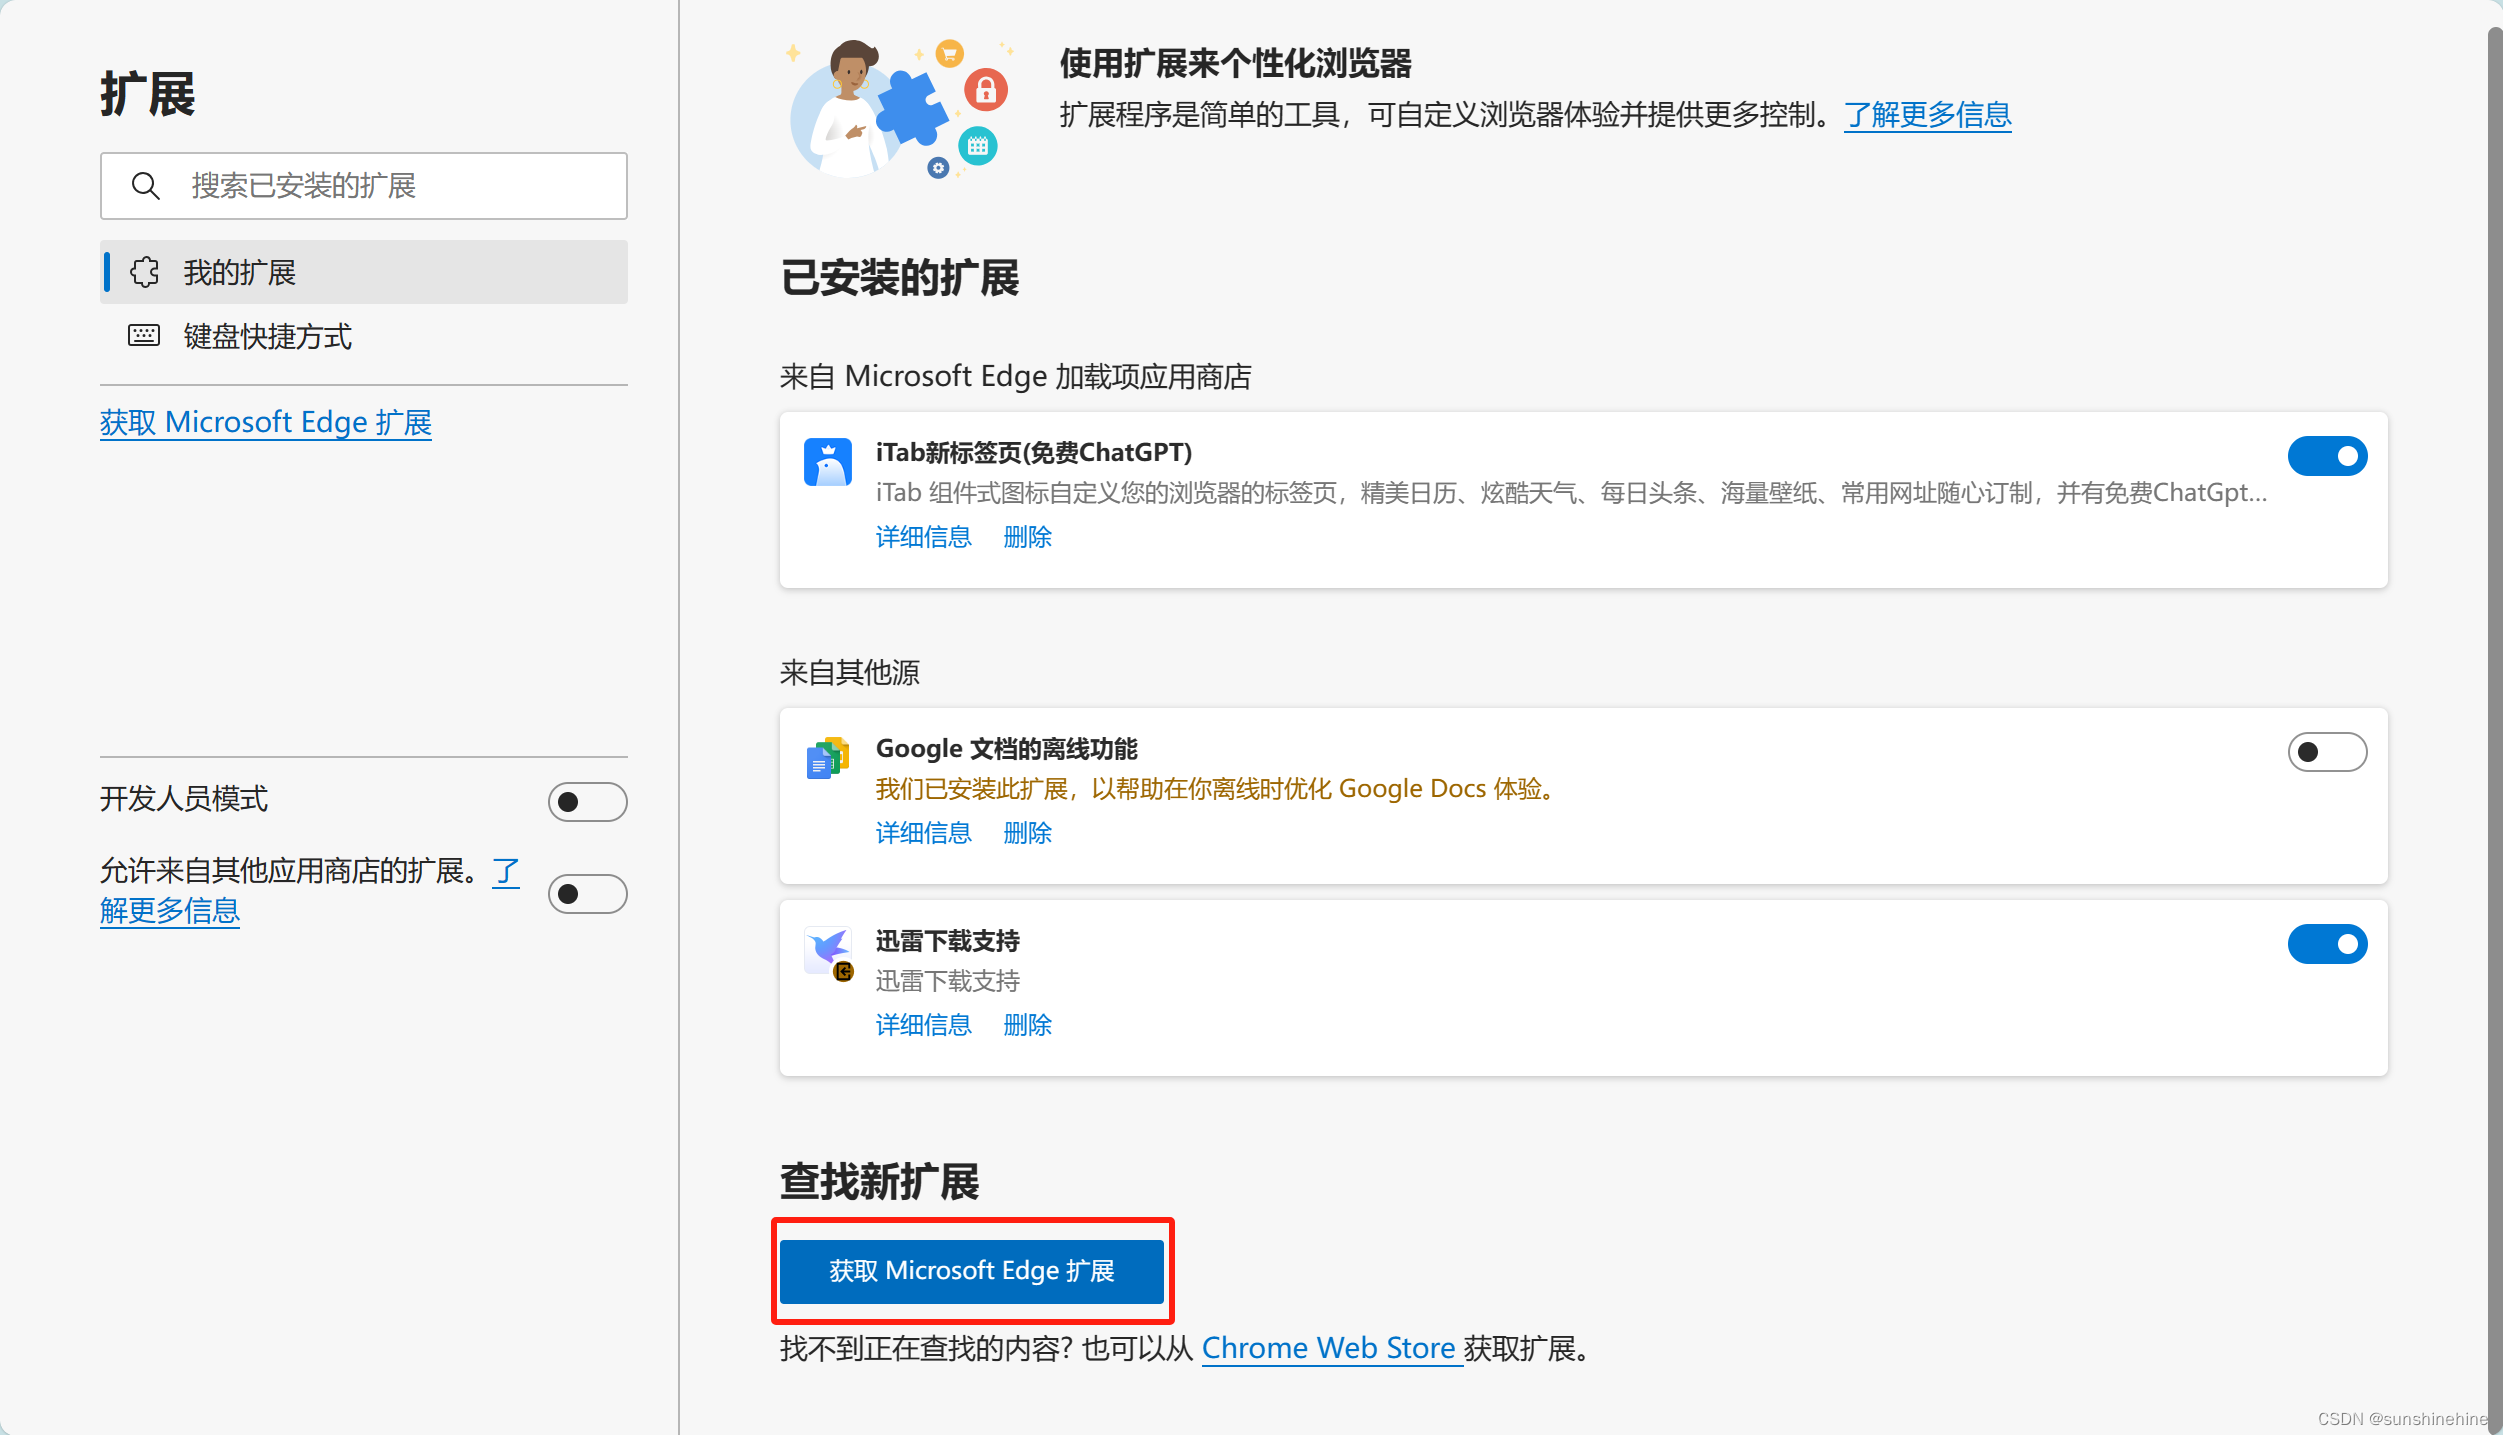Screen dimensions: 2503x1435
Task: Turn off Xunlei download support toggle
Action: [2326, 944]
